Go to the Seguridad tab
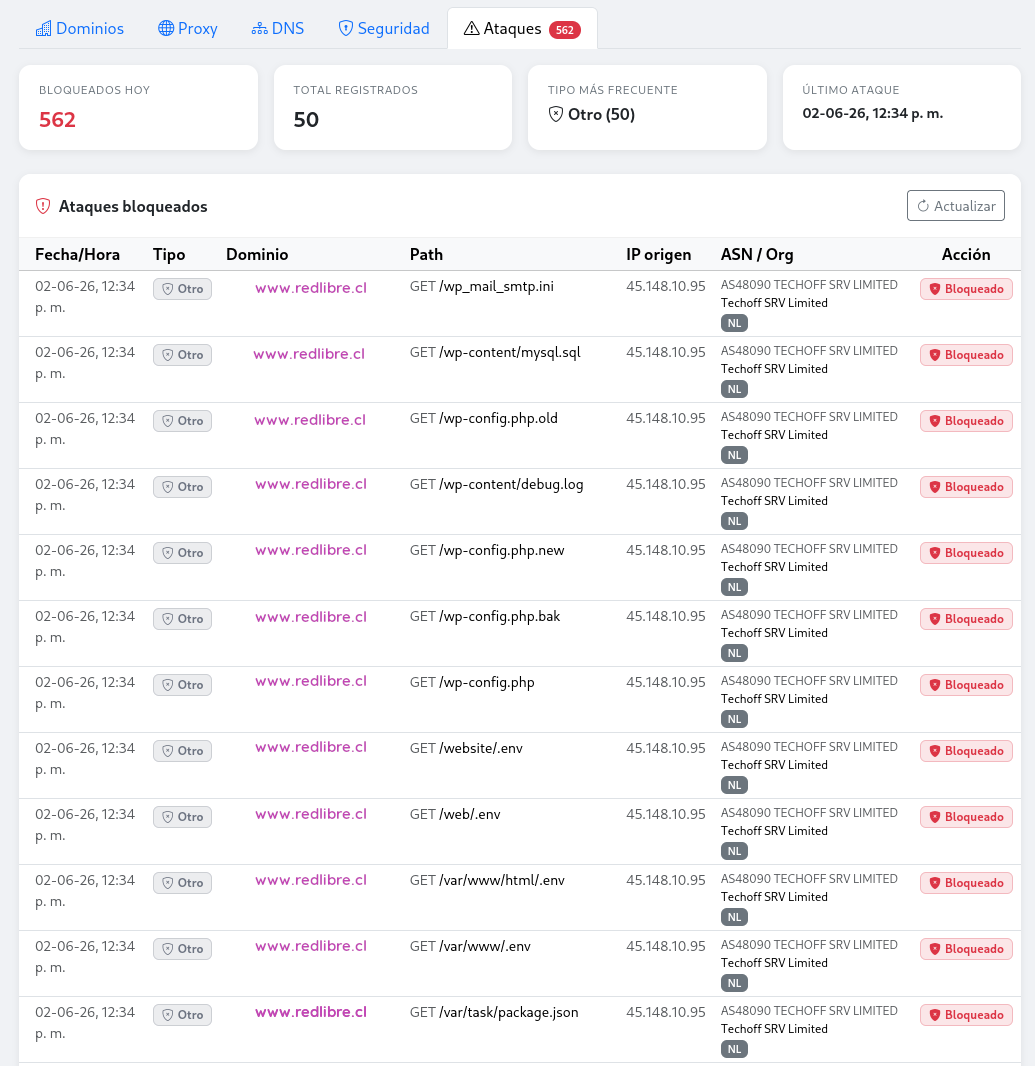 [x=384, y=29]
